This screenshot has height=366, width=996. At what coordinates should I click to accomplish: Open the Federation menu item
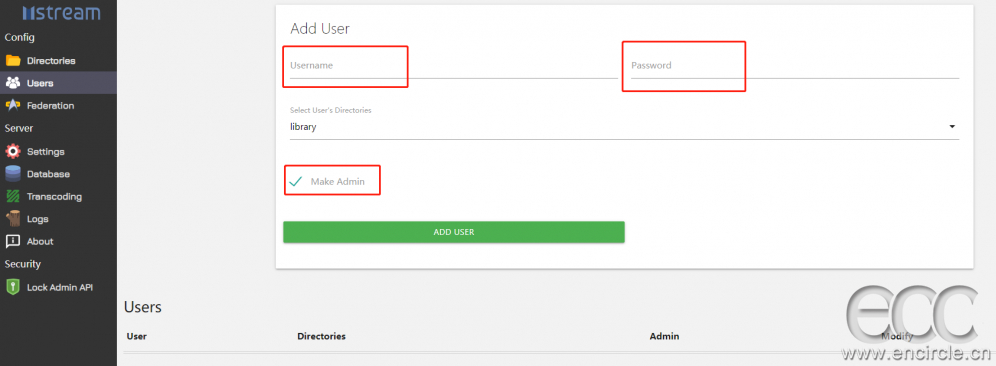point(58,105)
